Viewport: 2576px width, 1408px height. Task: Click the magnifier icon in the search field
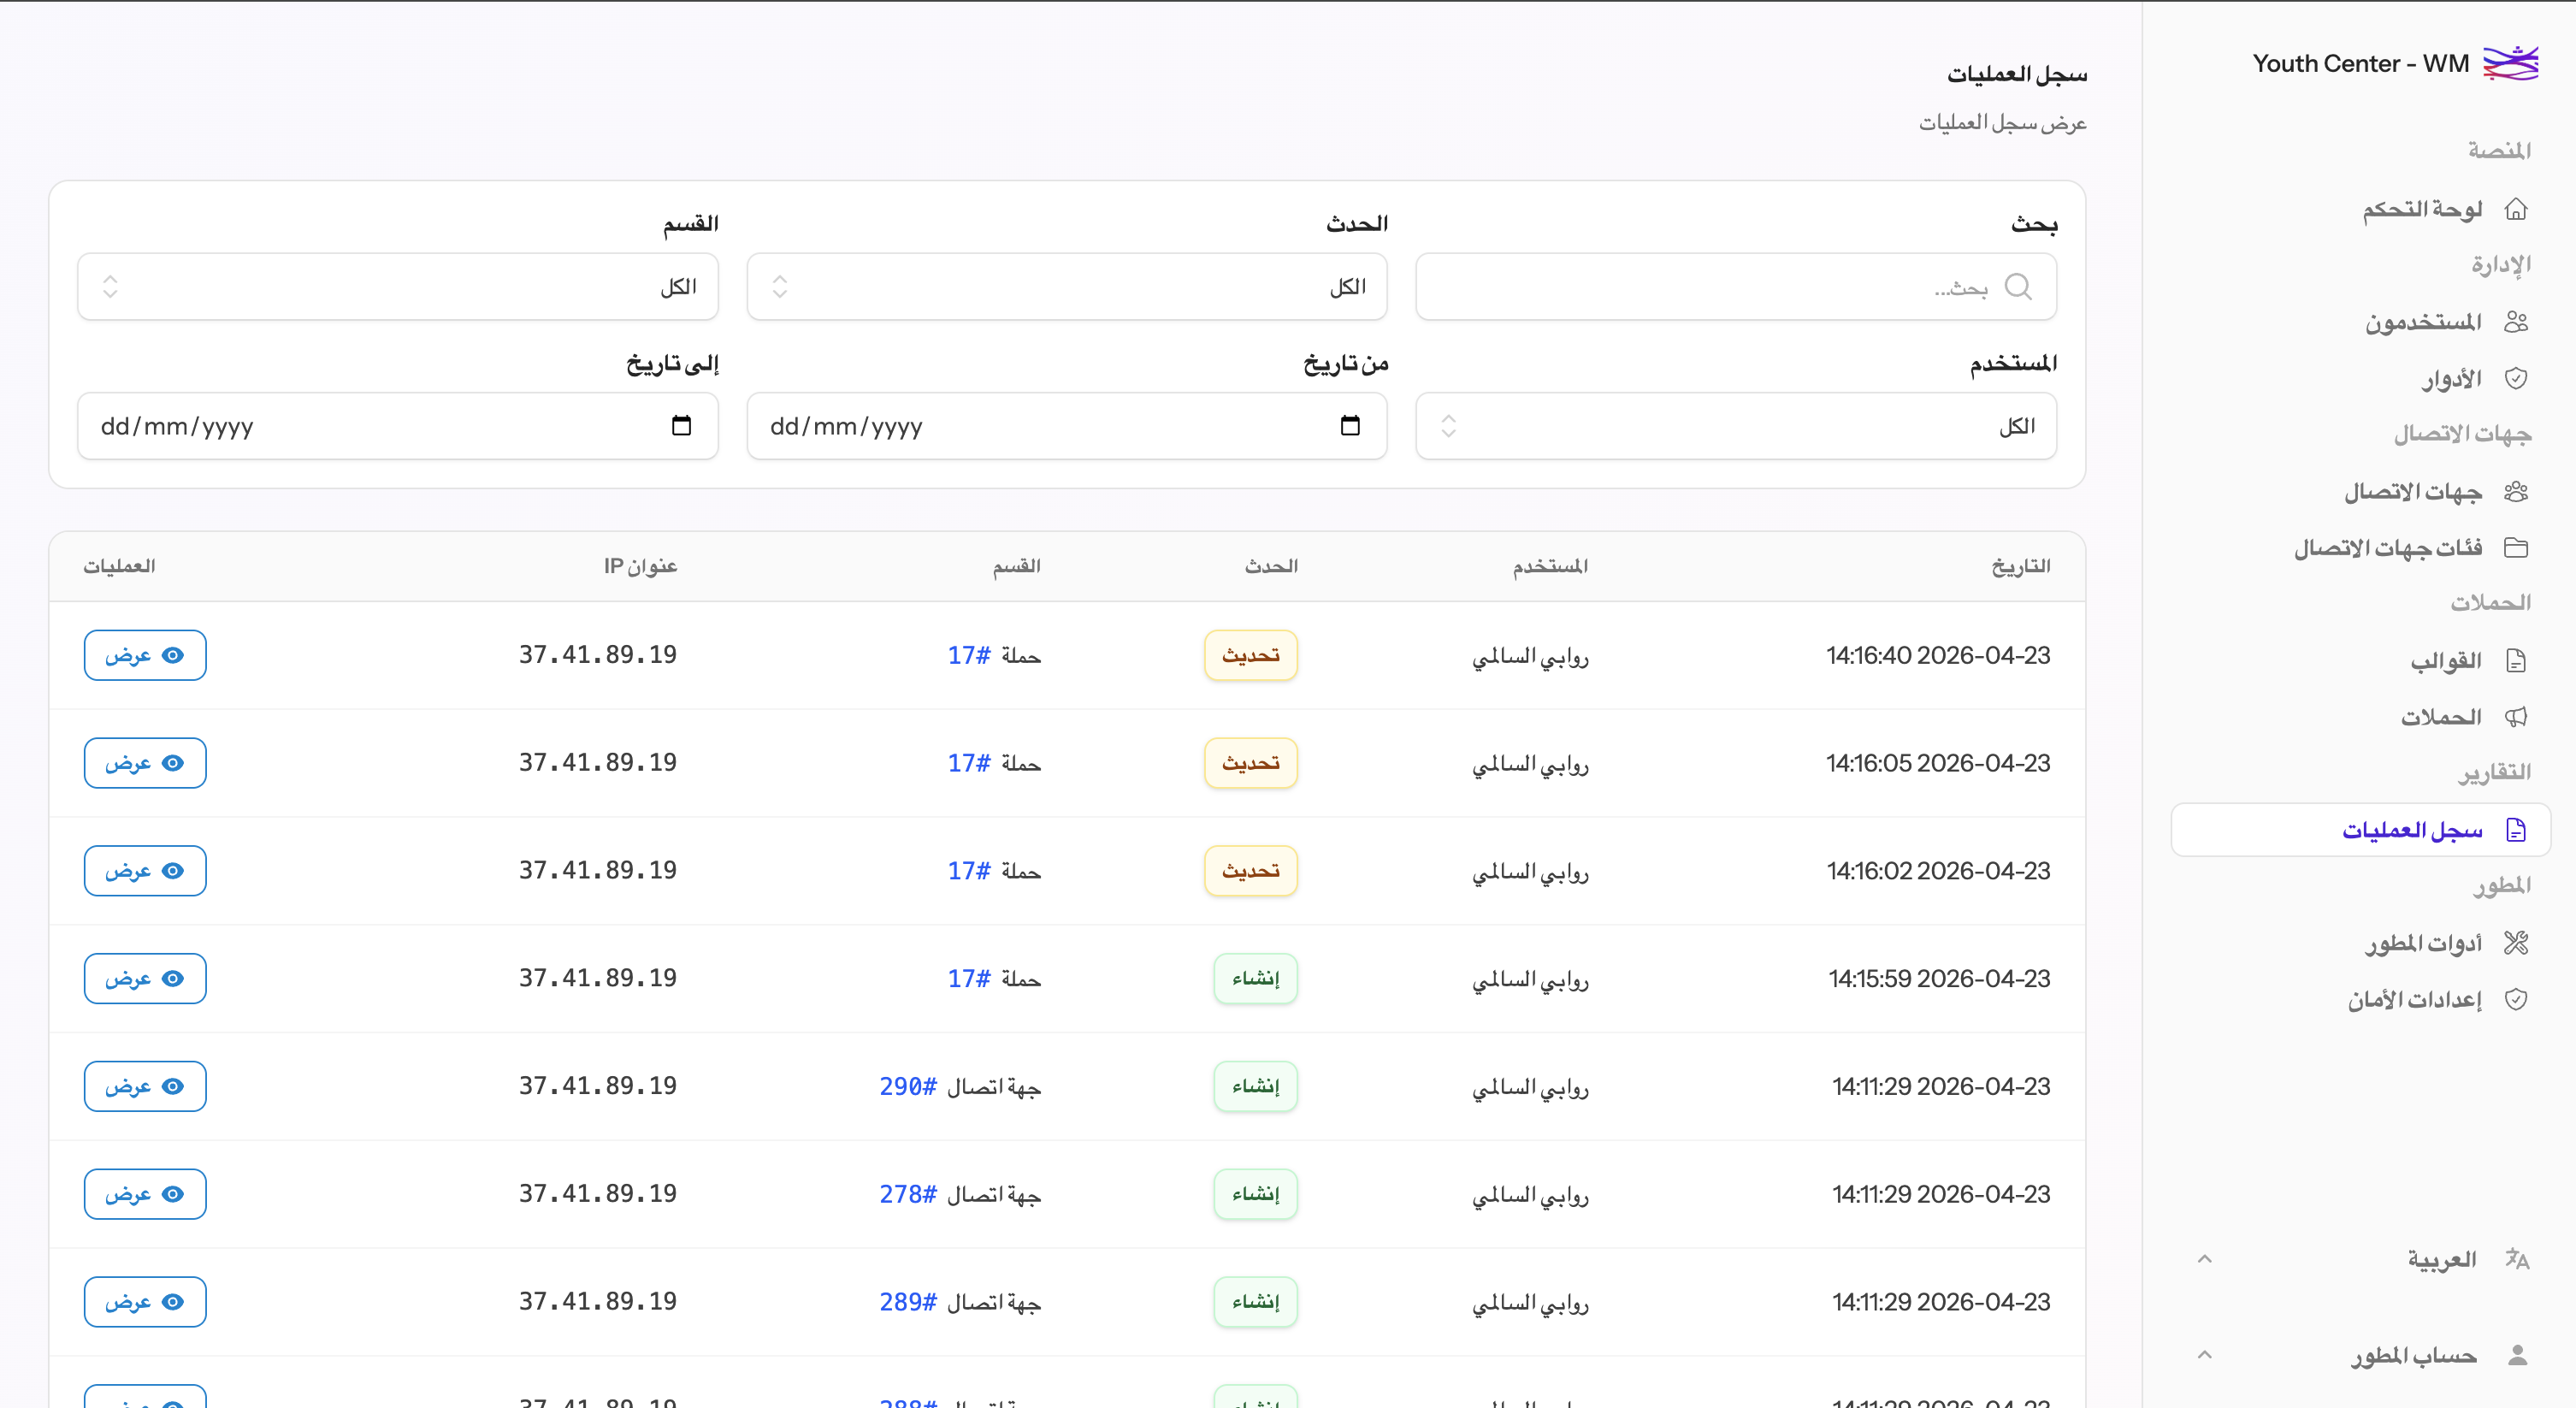coord(2019,287)
